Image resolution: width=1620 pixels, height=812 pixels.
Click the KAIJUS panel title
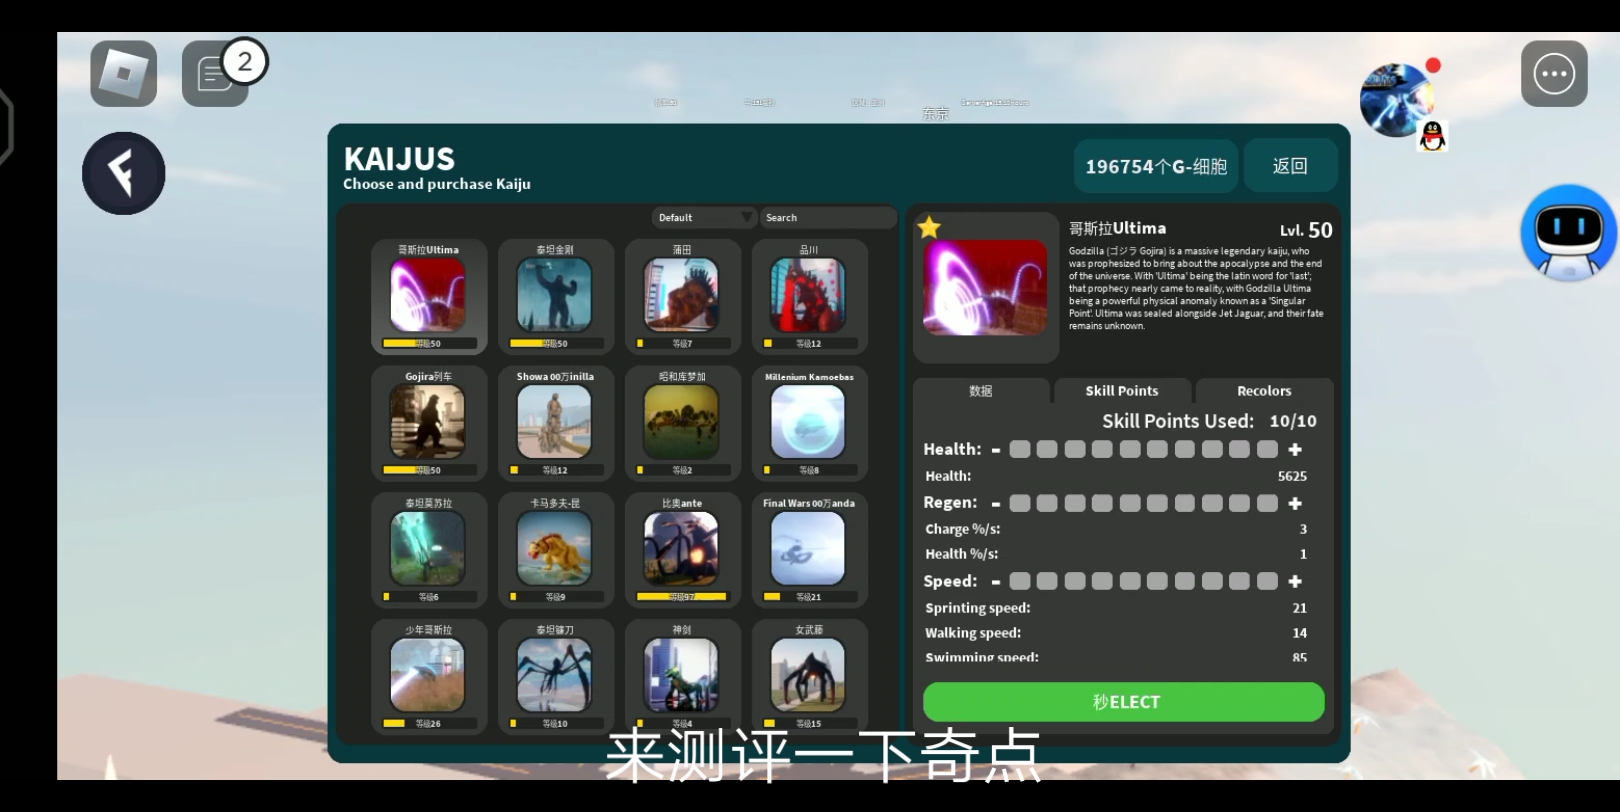click(x=399, y=159)
